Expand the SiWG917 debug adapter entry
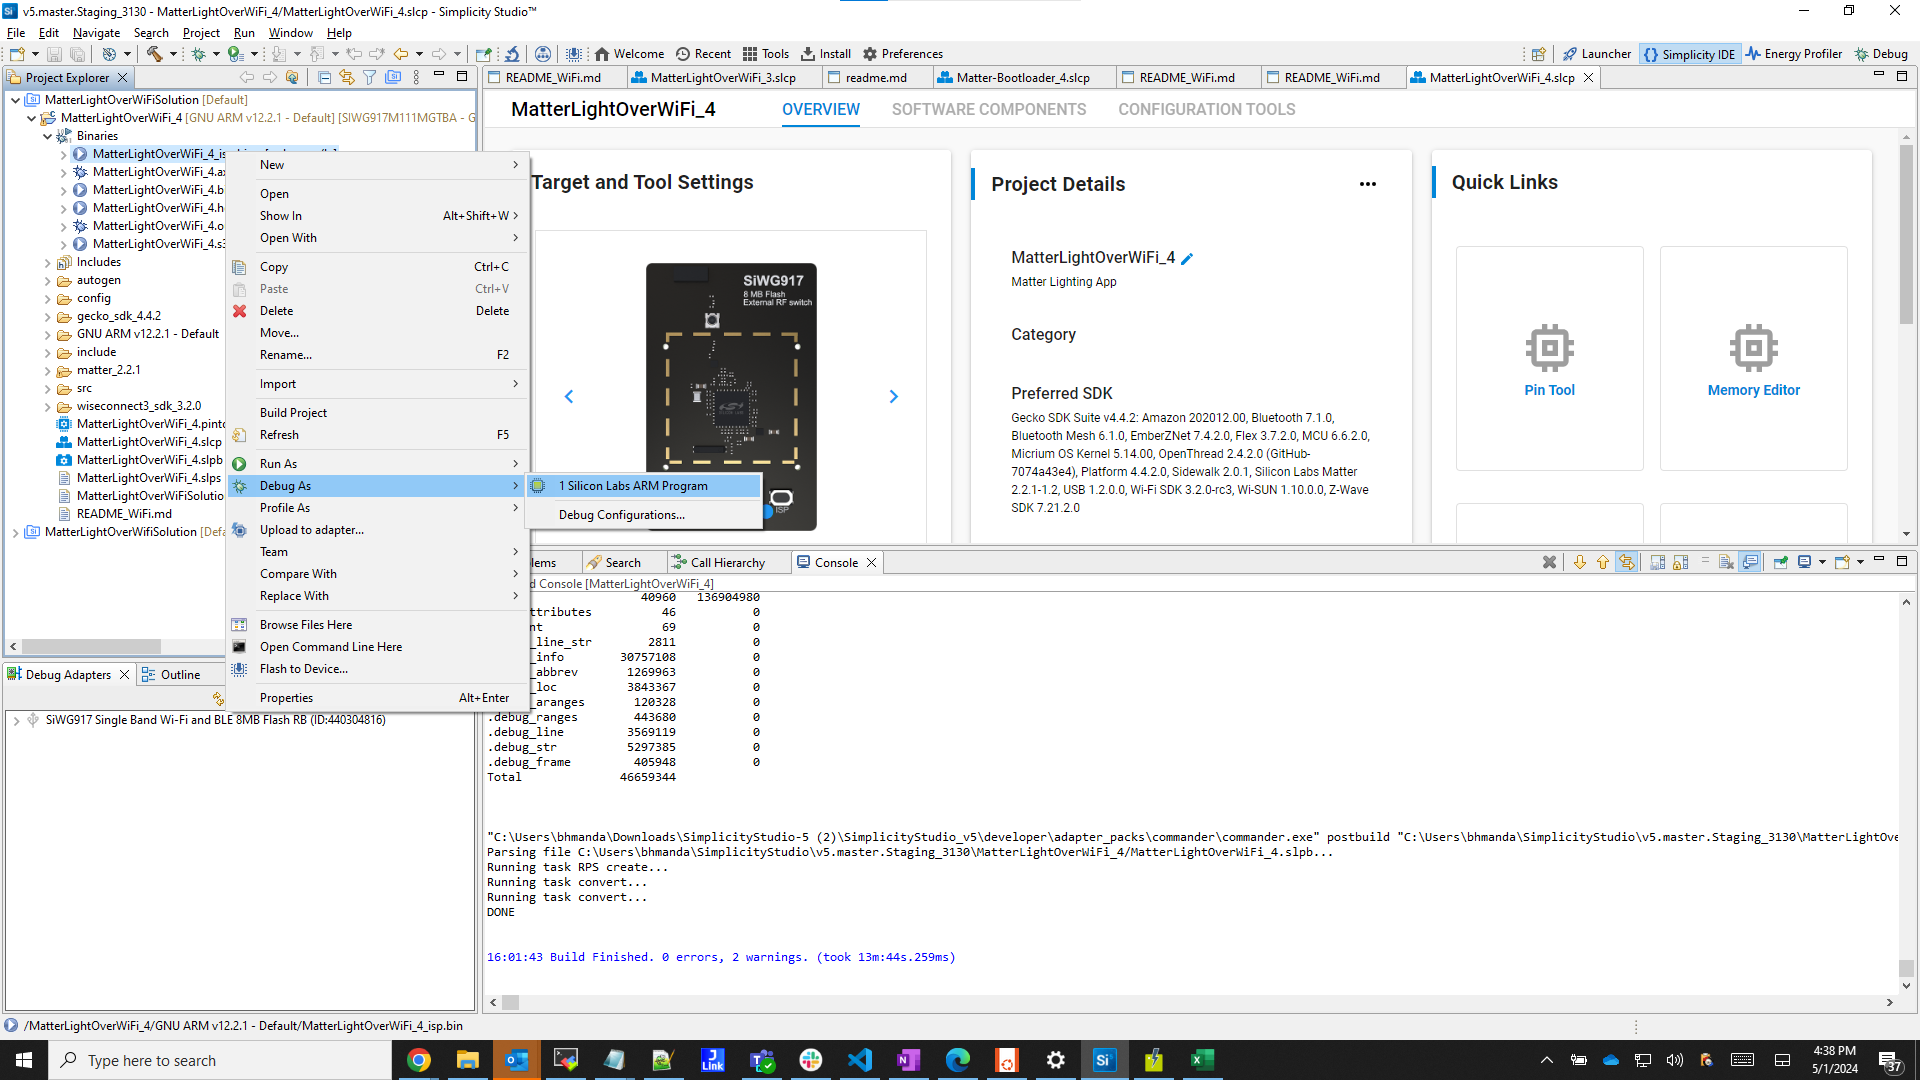 (16, 720)
